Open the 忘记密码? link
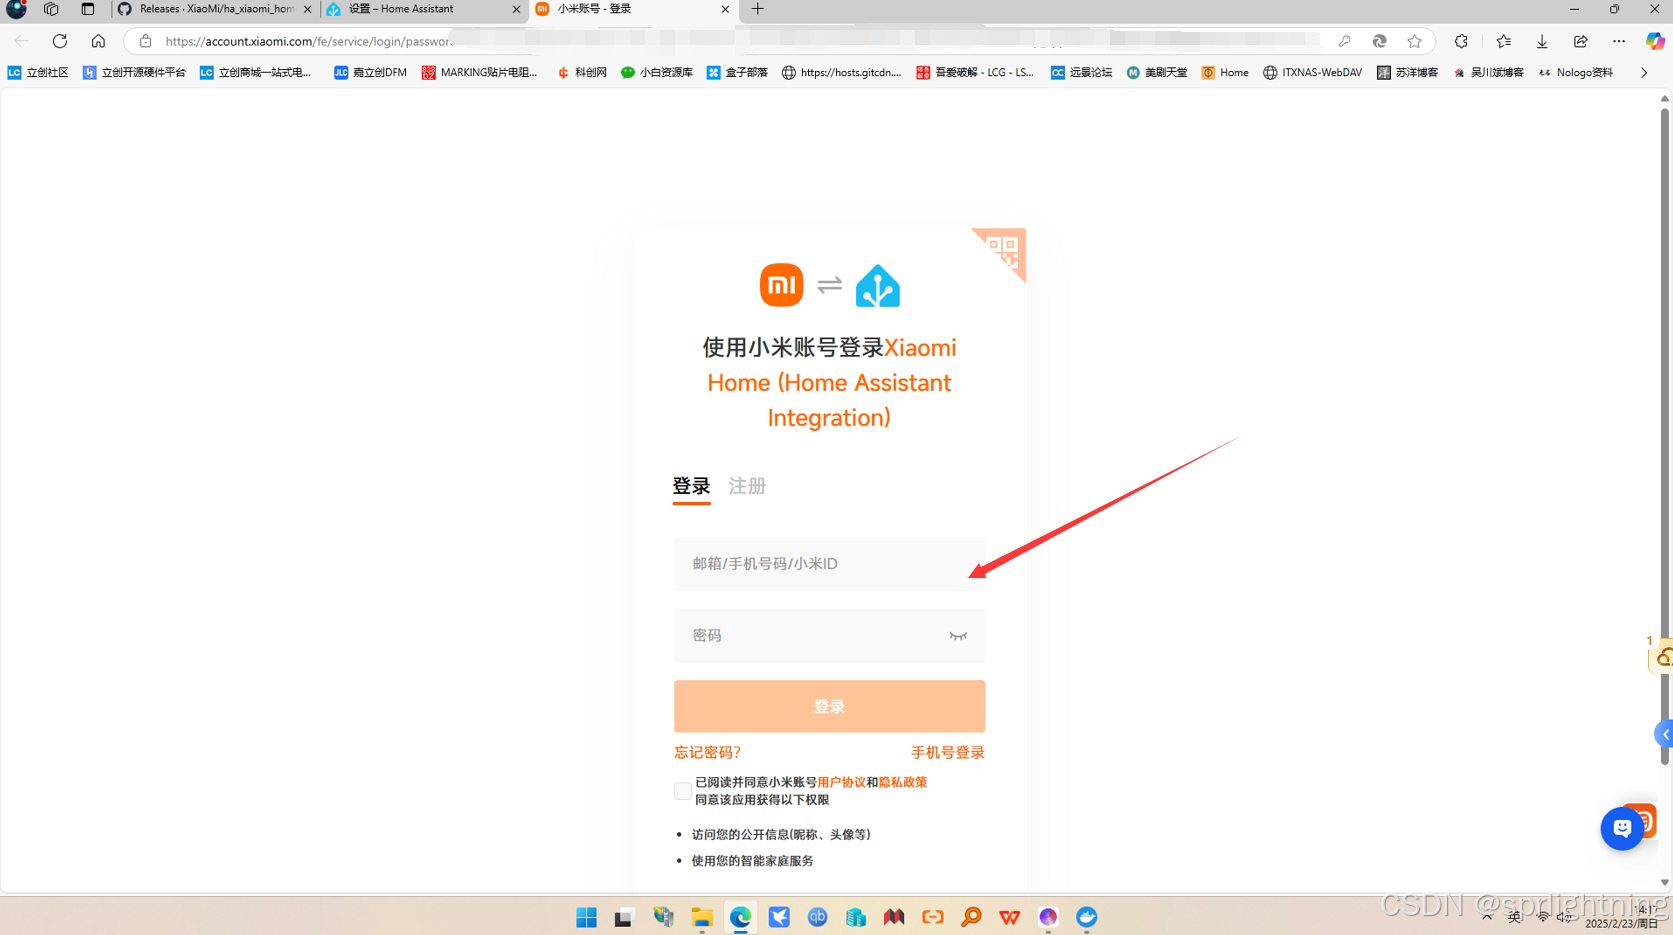The width and height of the screenshot is (1673, 935). tap(707, 753)
